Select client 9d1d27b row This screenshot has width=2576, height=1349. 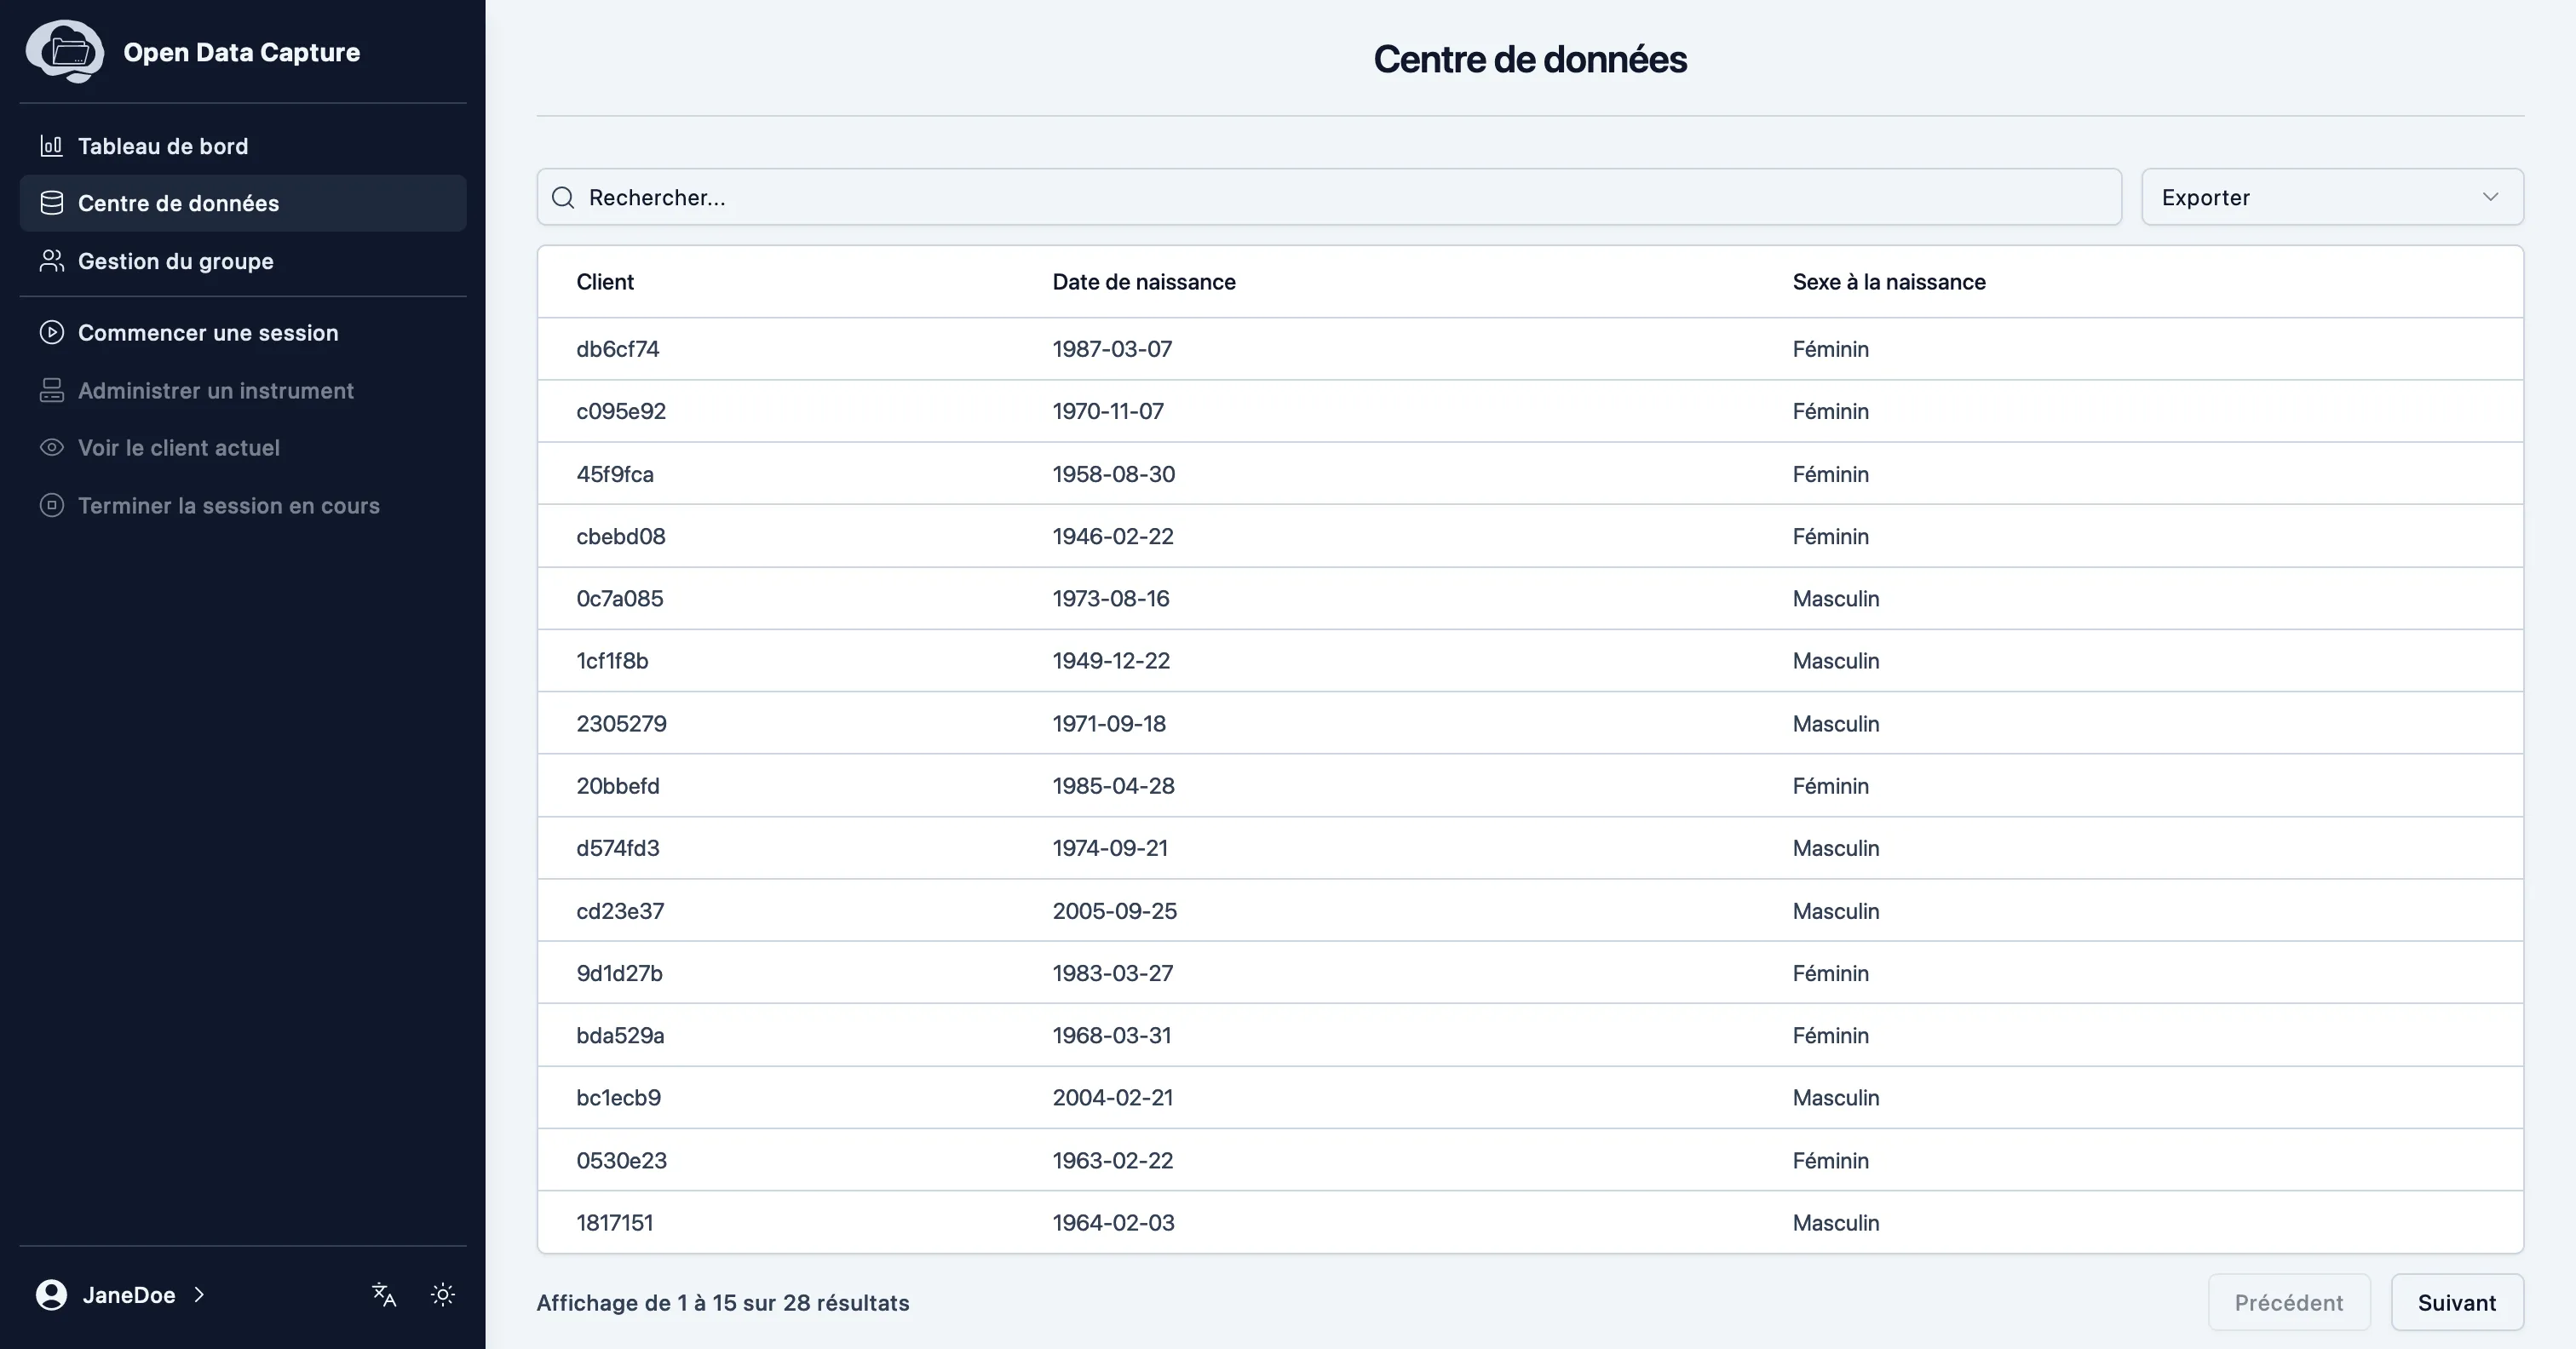coord(1530,973)
